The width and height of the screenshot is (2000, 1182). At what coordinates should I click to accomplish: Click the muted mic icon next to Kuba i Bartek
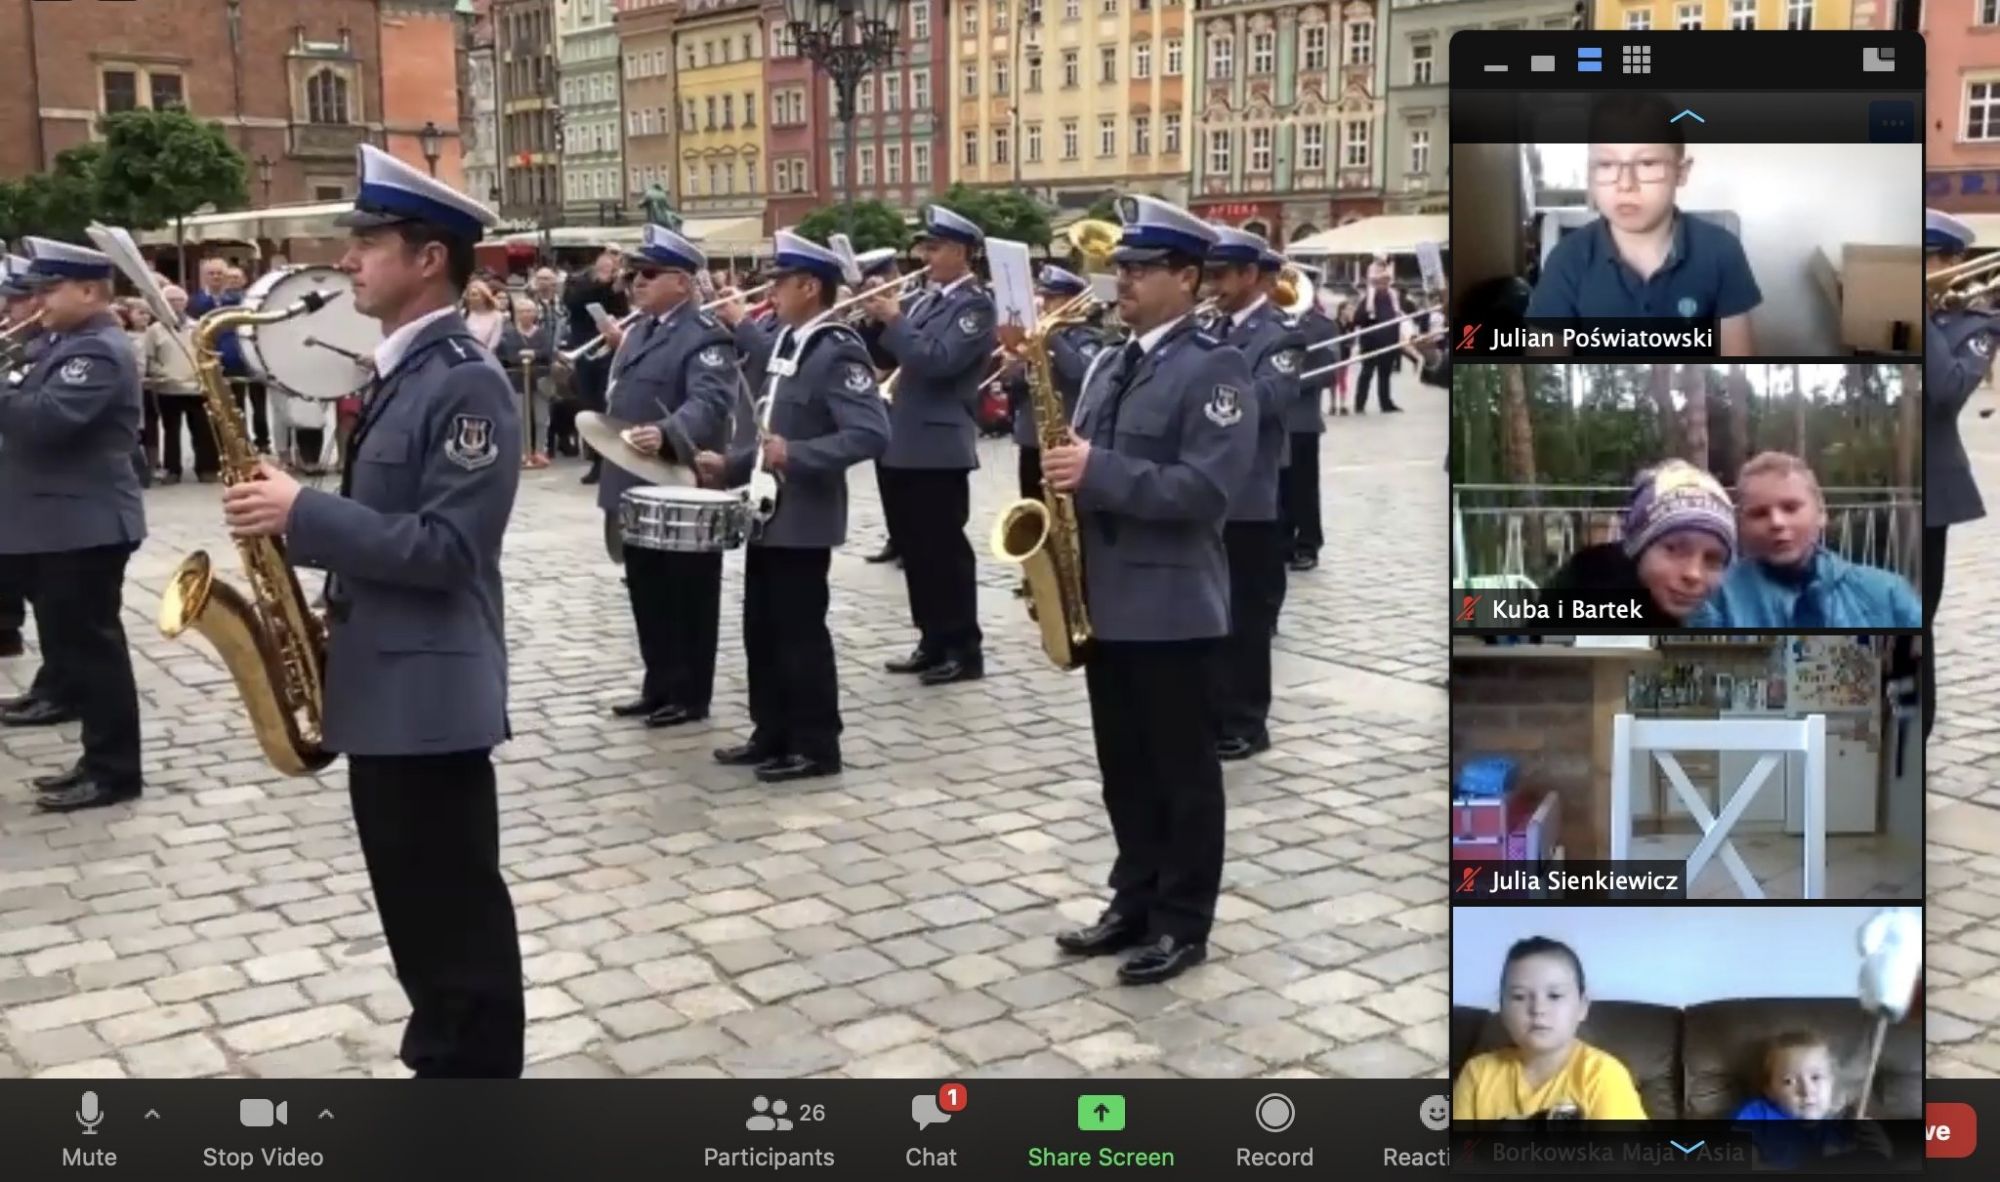click(1468, 608)
